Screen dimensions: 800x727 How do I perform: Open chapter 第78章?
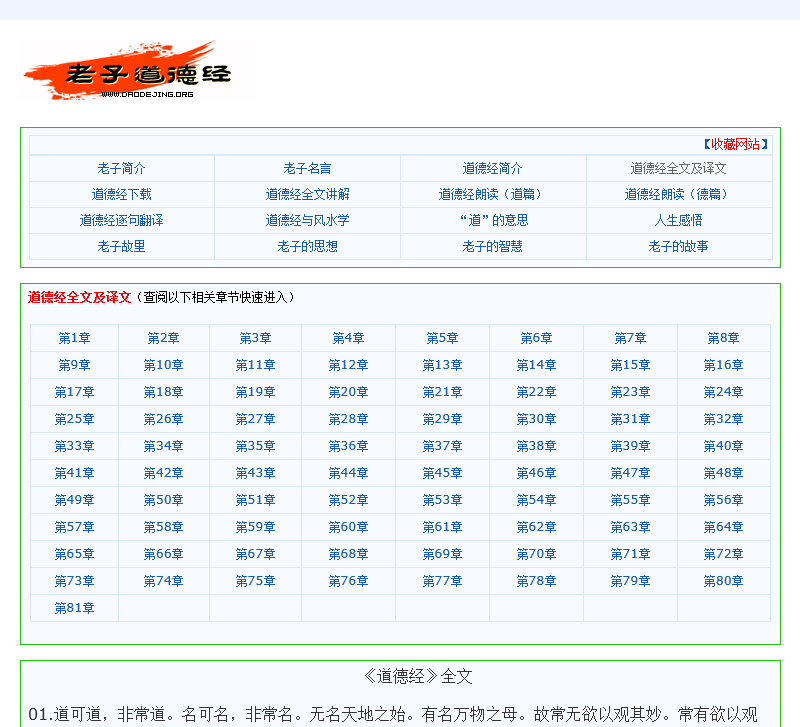(536, 582)
